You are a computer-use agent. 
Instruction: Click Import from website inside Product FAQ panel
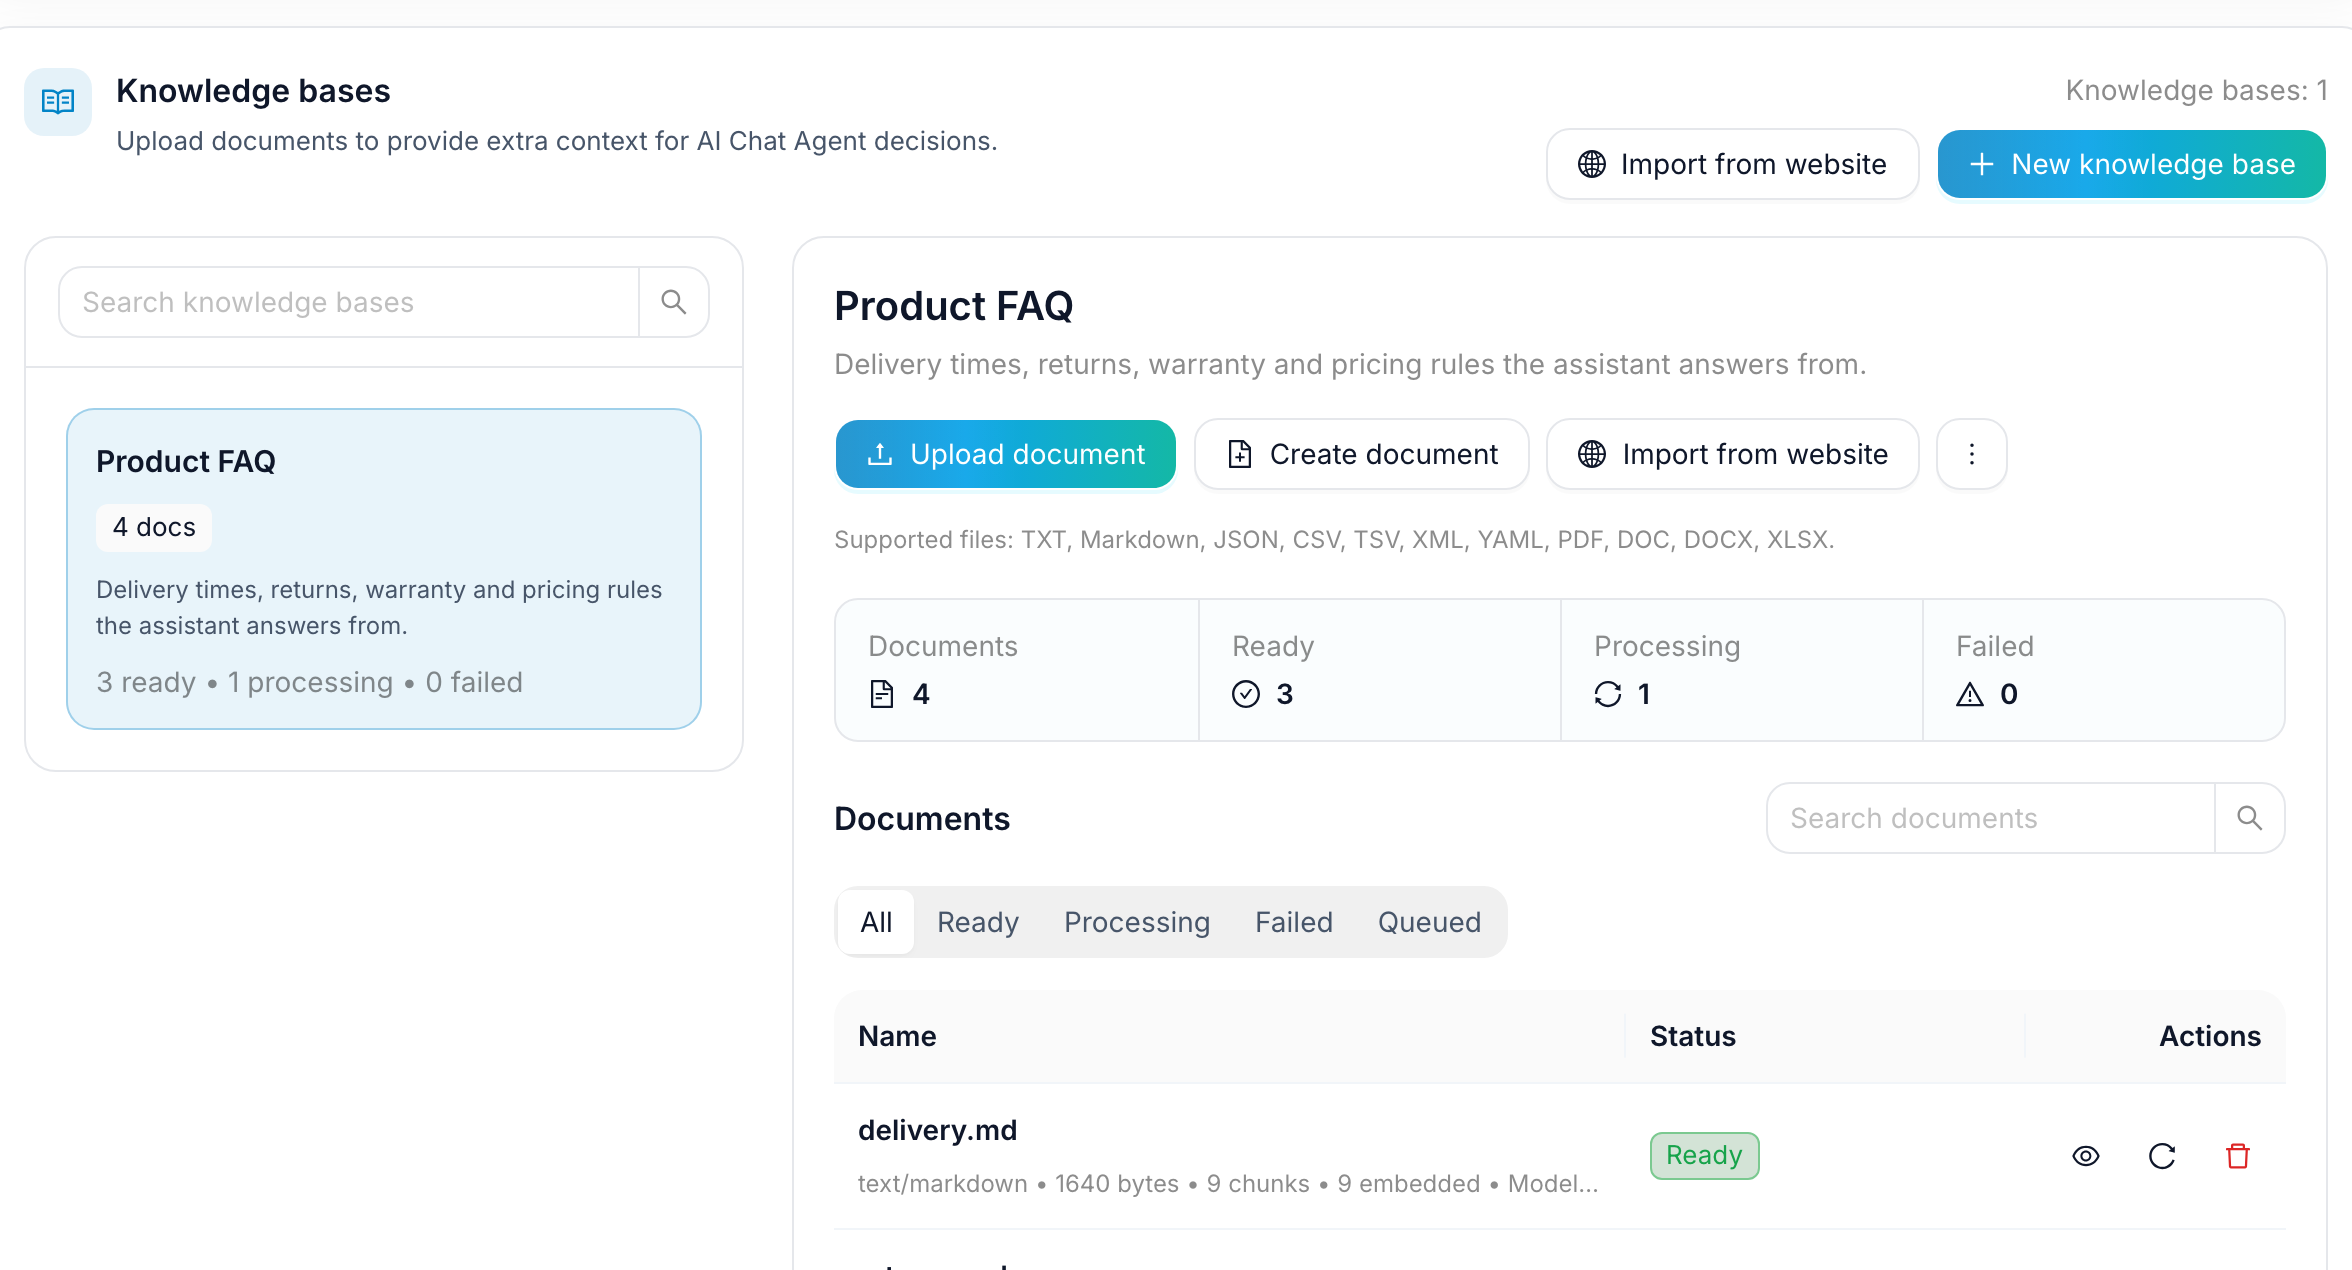(x=1733, y=454)
